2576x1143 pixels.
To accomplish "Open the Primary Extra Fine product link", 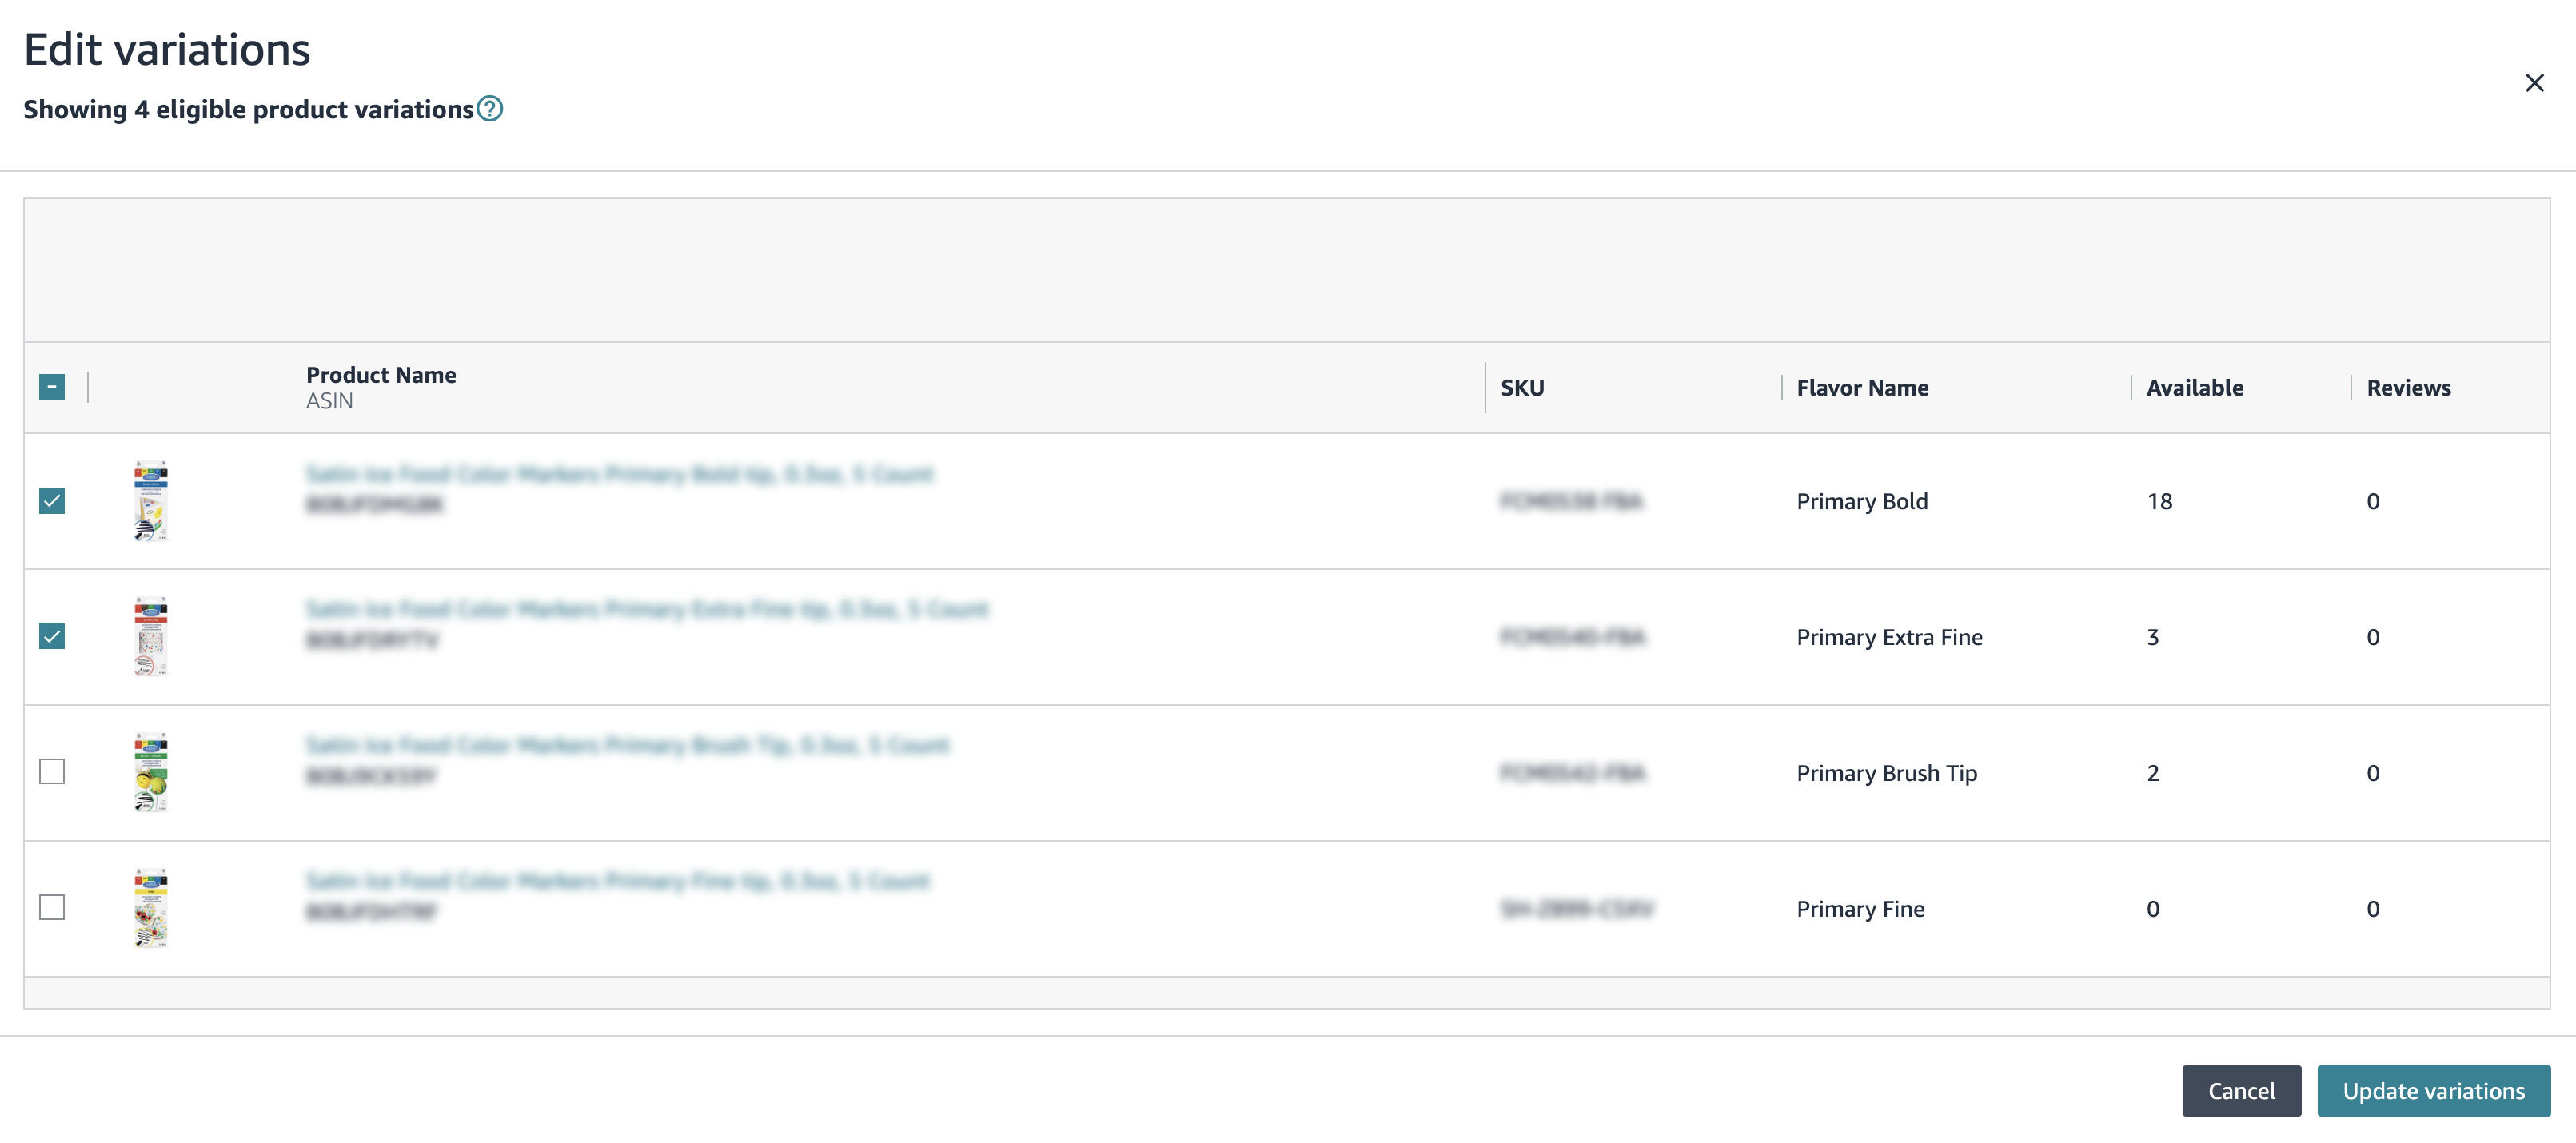I will [x=647, y=609].
